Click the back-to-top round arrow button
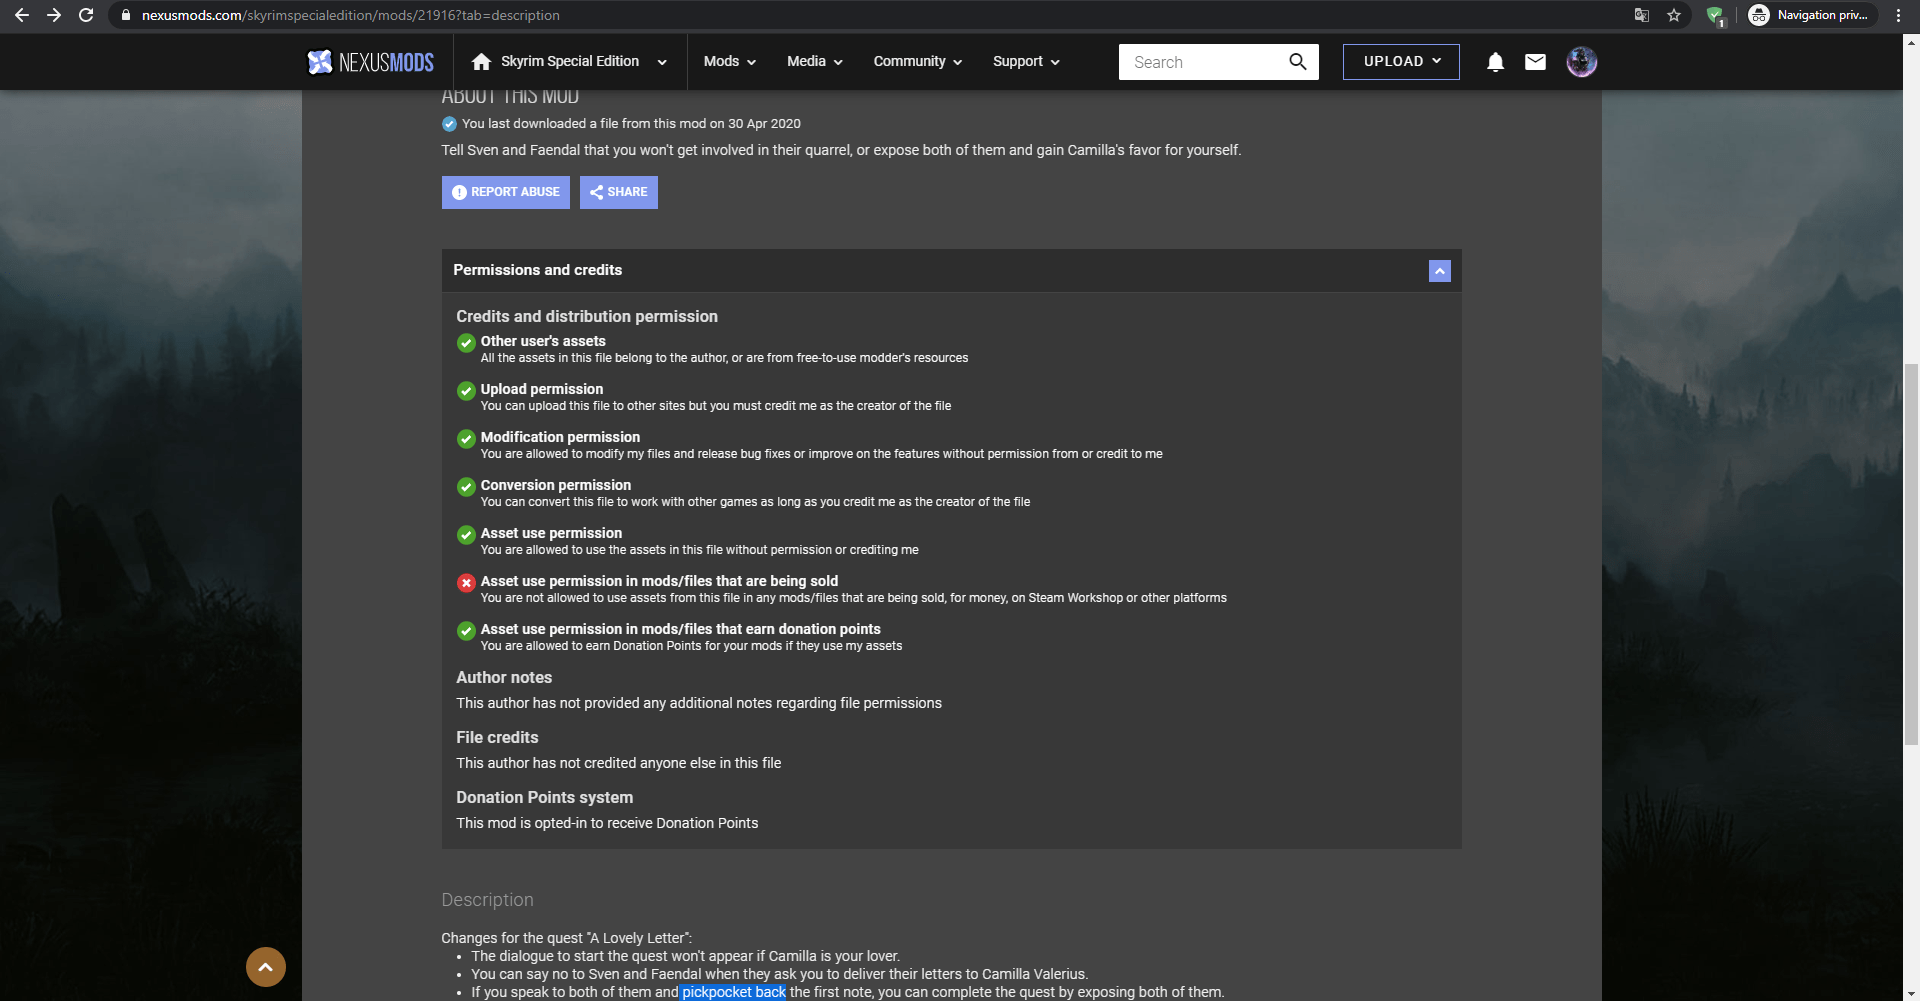The width and height of the screenshot is (1920, 1001). point(266,967)
